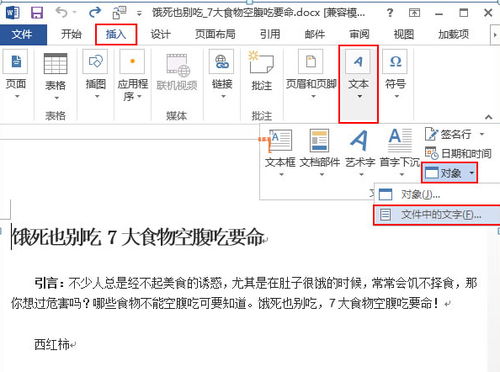This screenshot has height=372, width=500.
Task: Open the 引用 (References) tab
Action: (270, 34)
